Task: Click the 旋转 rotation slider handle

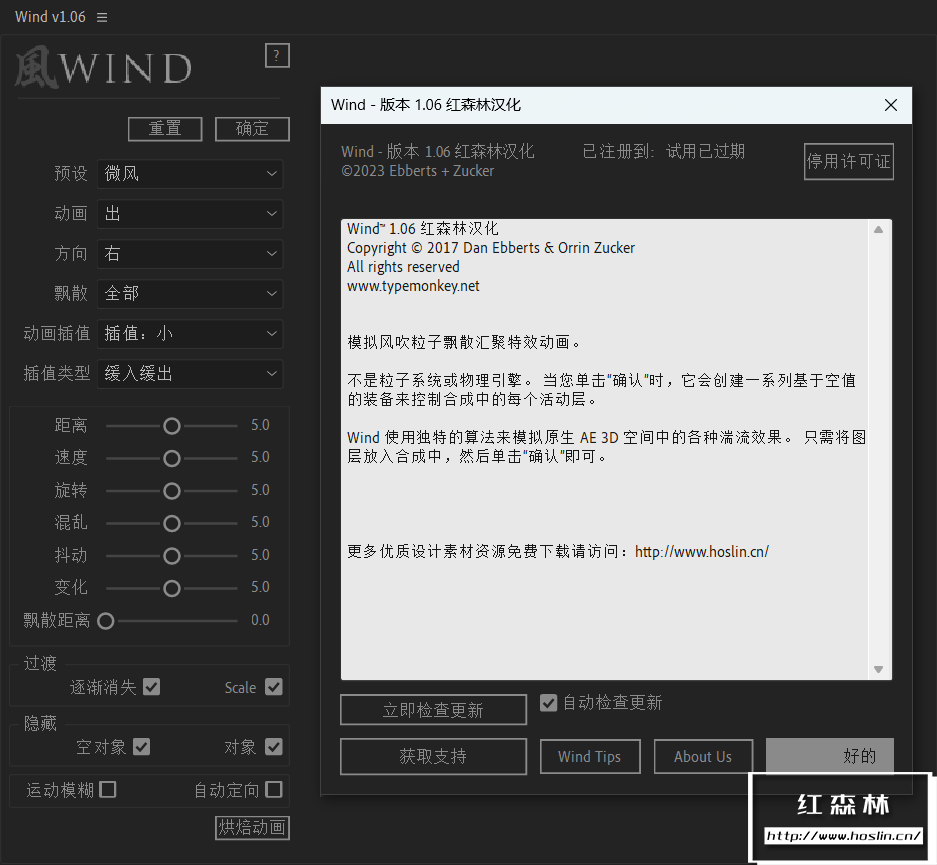Action: tap(172, 491)
